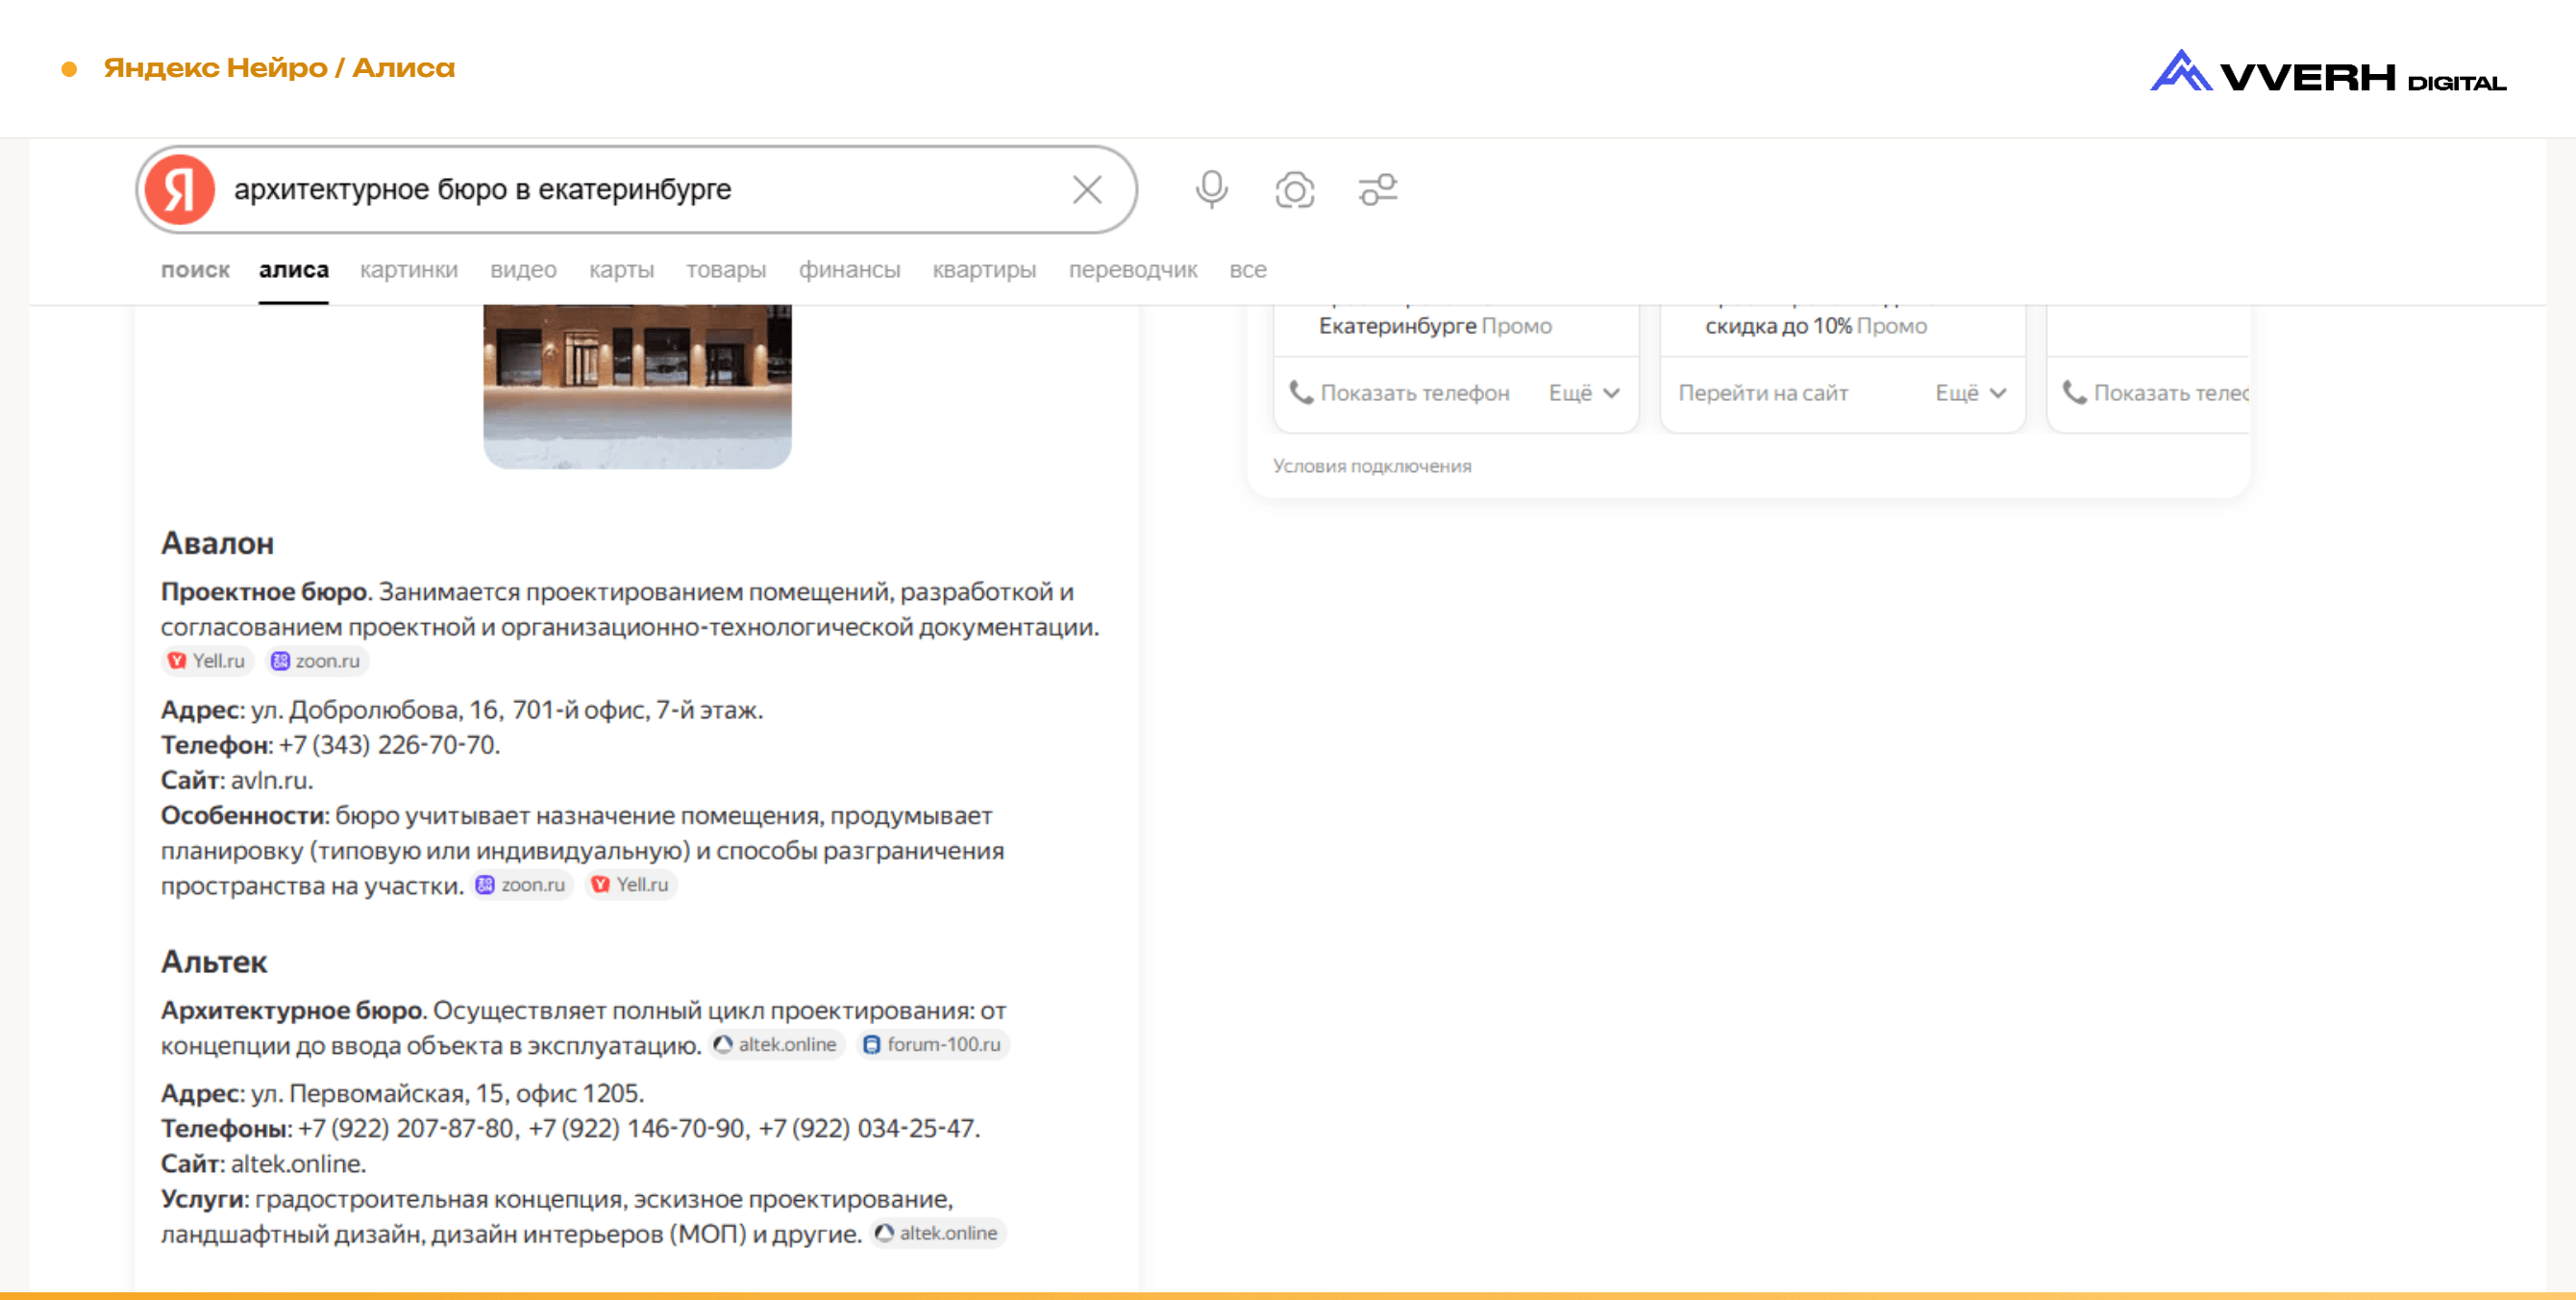Click the building photo thumbnail
Screen dimensions: 2576x1300
coord(637,386)
